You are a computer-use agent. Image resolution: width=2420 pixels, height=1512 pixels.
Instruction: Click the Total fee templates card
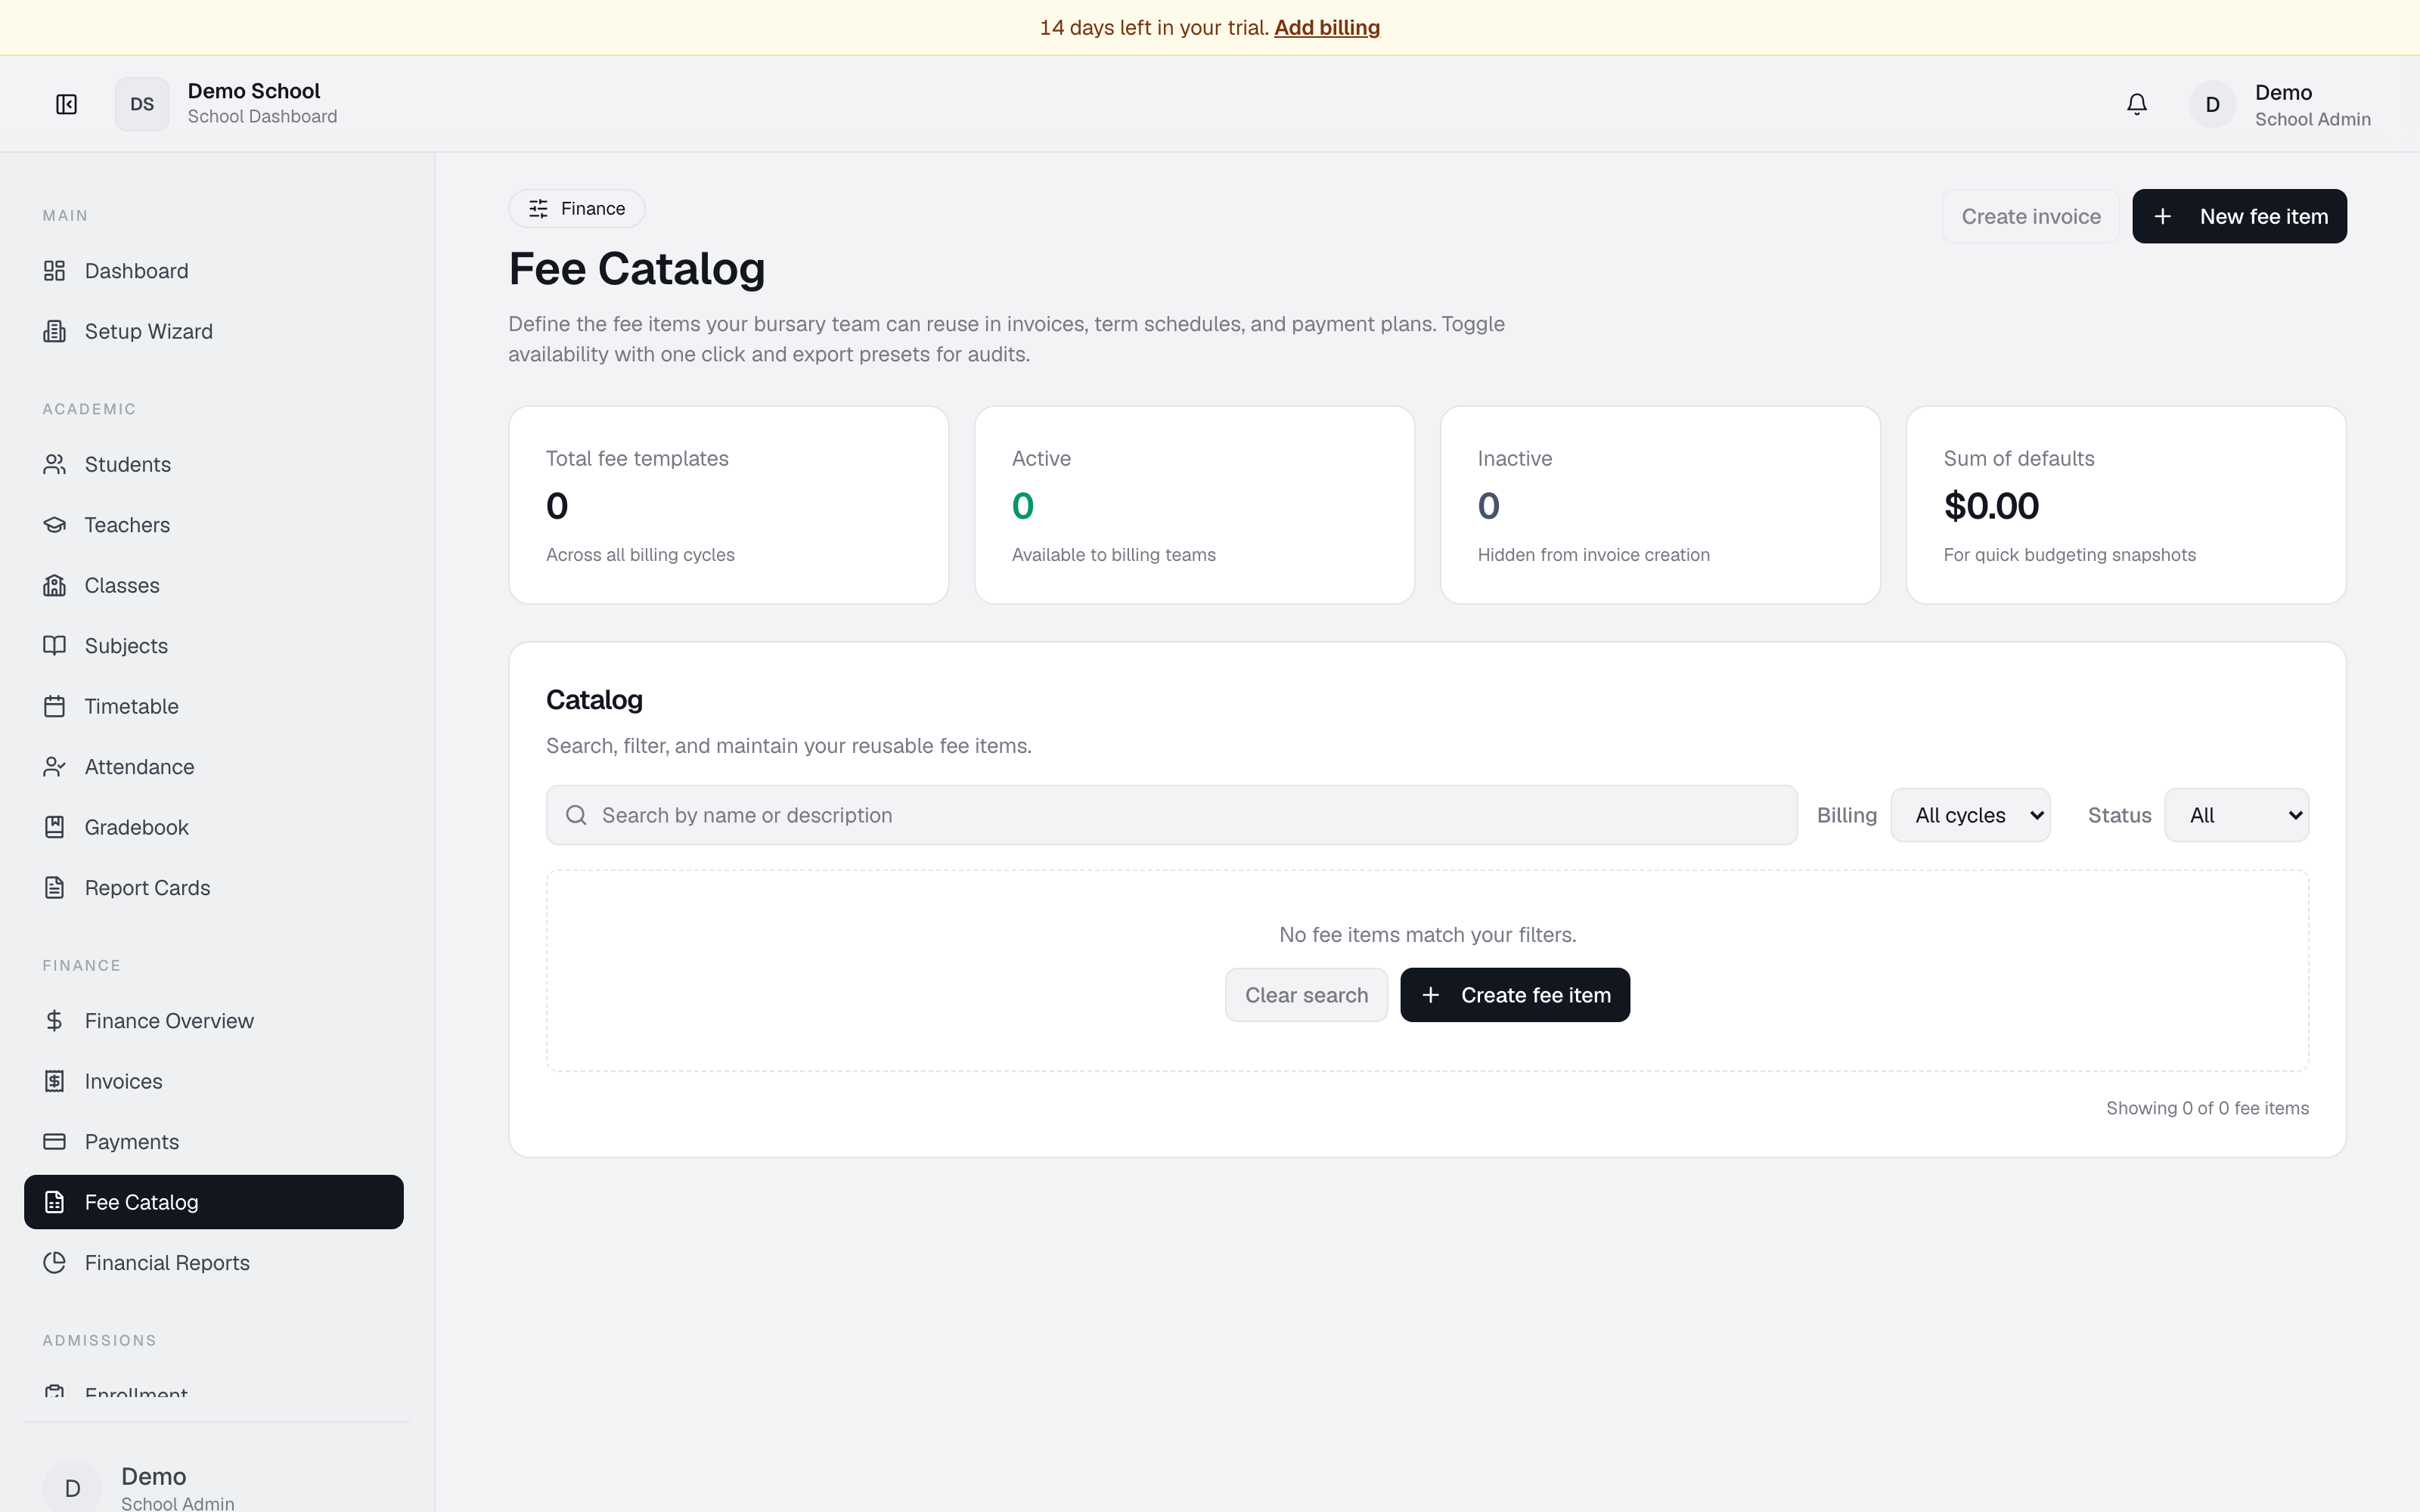click(x=728, y=505)
